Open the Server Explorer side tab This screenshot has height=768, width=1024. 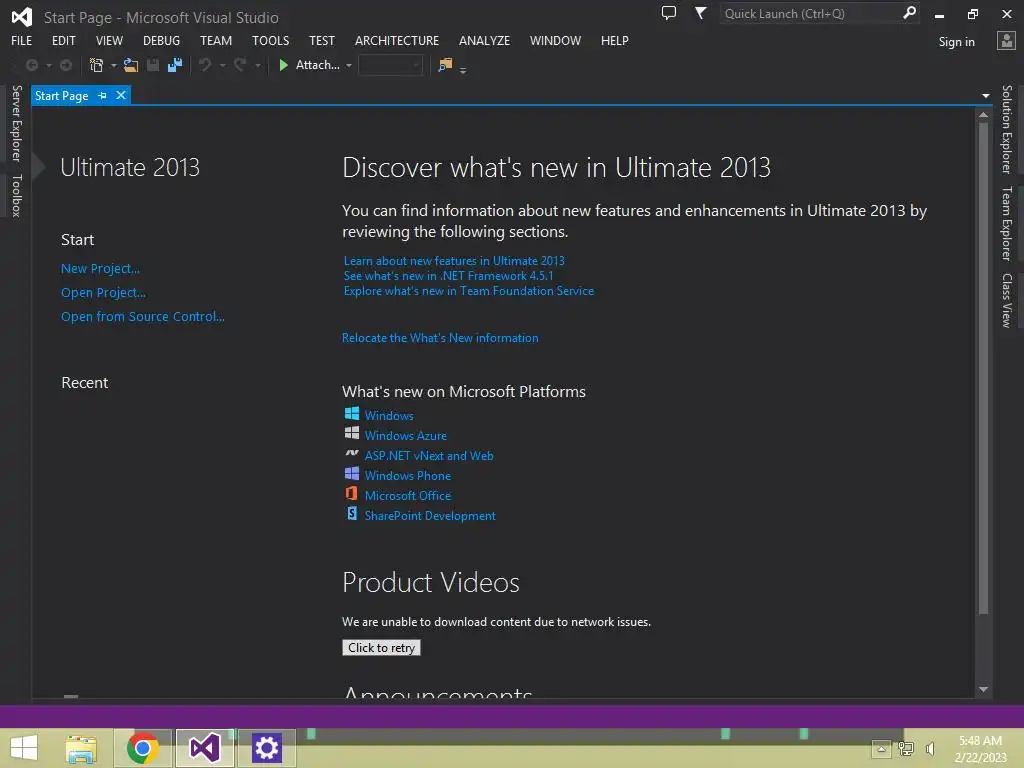(x=16, y=123)
